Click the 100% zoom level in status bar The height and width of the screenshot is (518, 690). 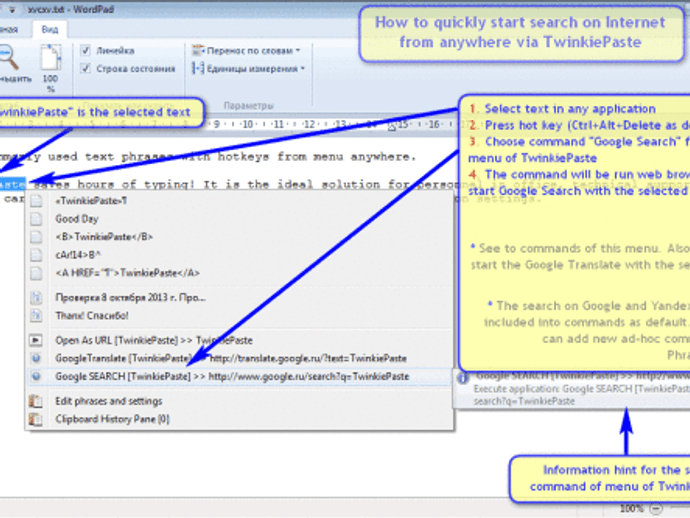(632, 509)
